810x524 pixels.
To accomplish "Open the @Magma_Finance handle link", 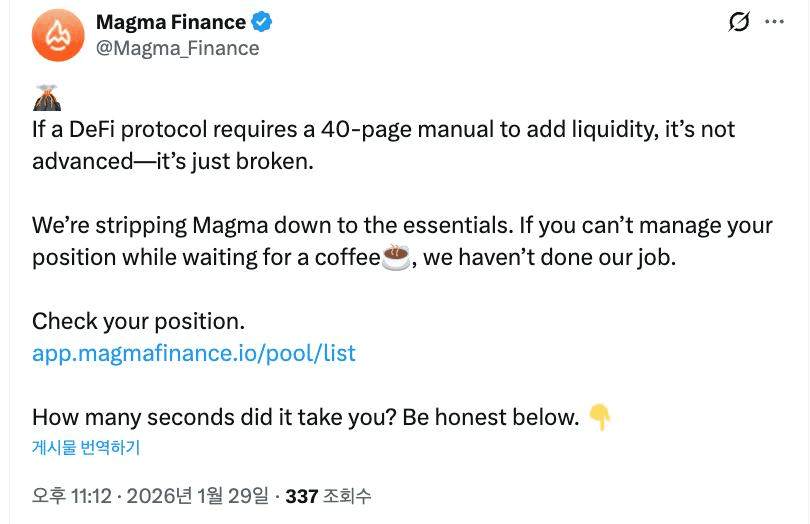I will click(177, 48).
